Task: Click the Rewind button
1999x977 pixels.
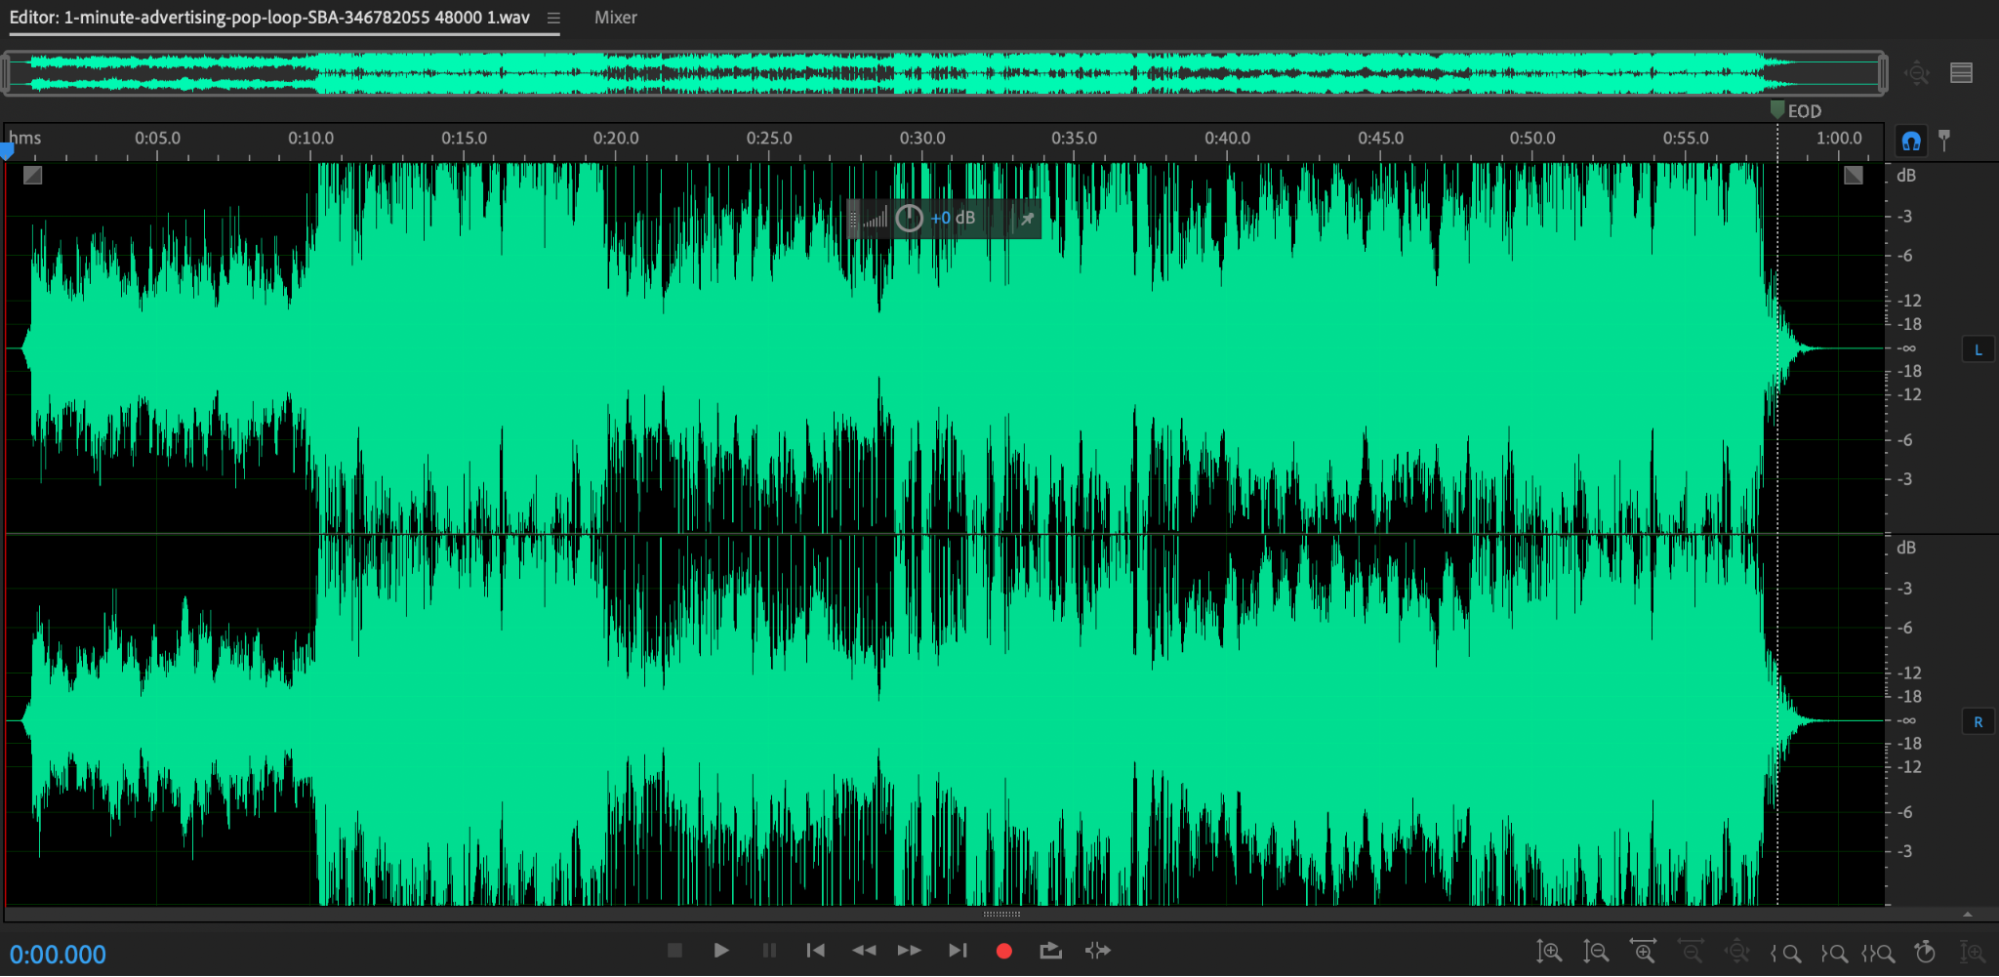Action: coord(864,950)
